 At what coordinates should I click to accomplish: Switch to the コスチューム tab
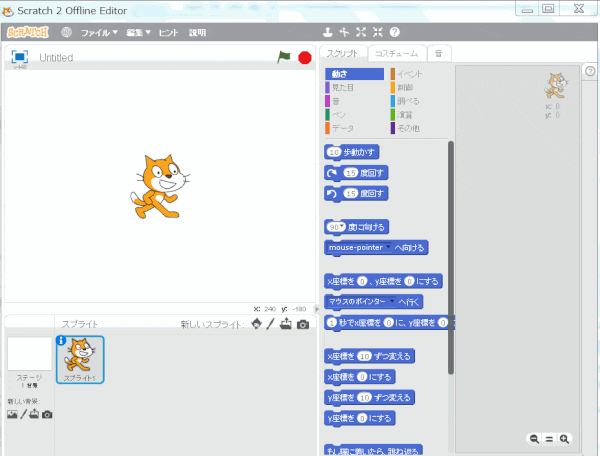(x=396, y=54)
